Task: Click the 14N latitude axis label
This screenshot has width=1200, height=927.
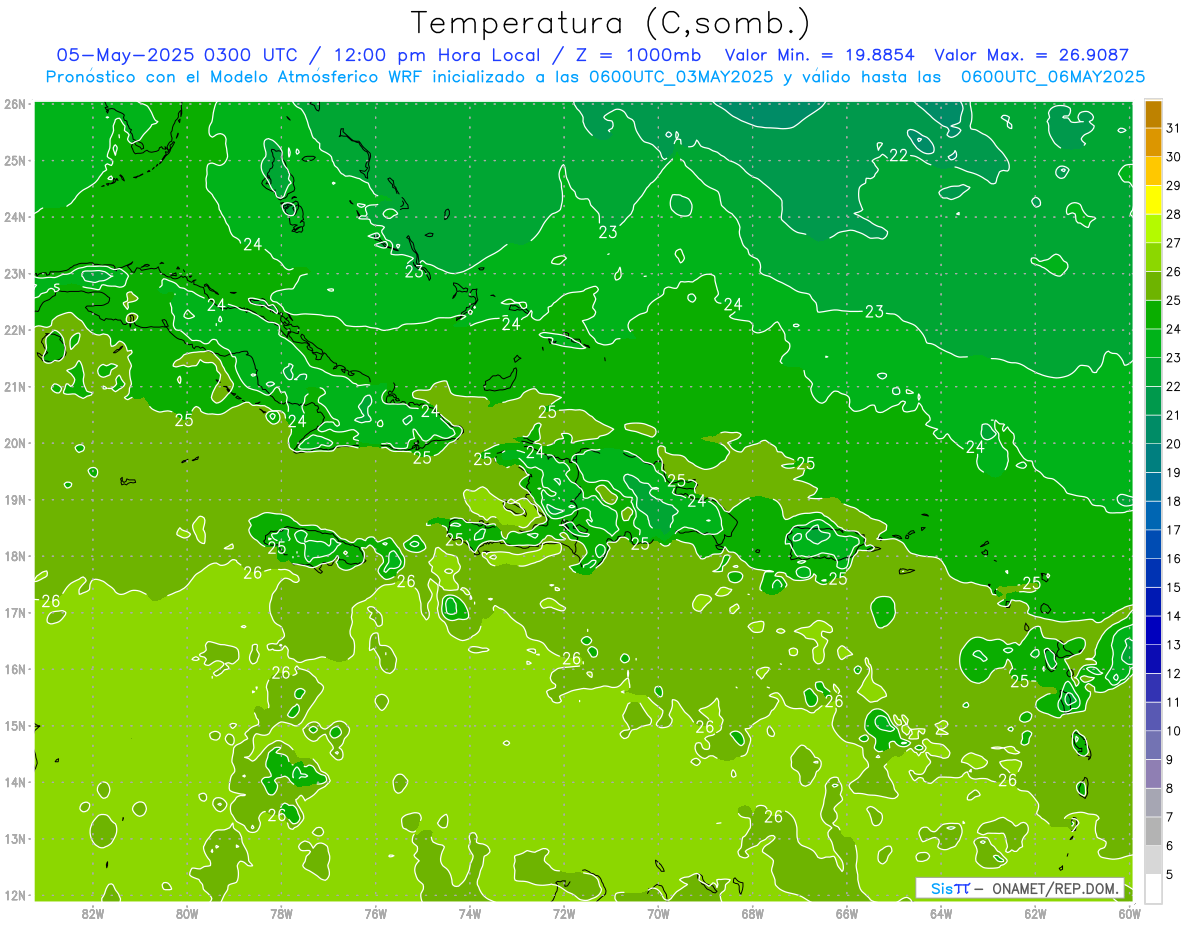Action: pyautogui.click(x=15, y=782)
